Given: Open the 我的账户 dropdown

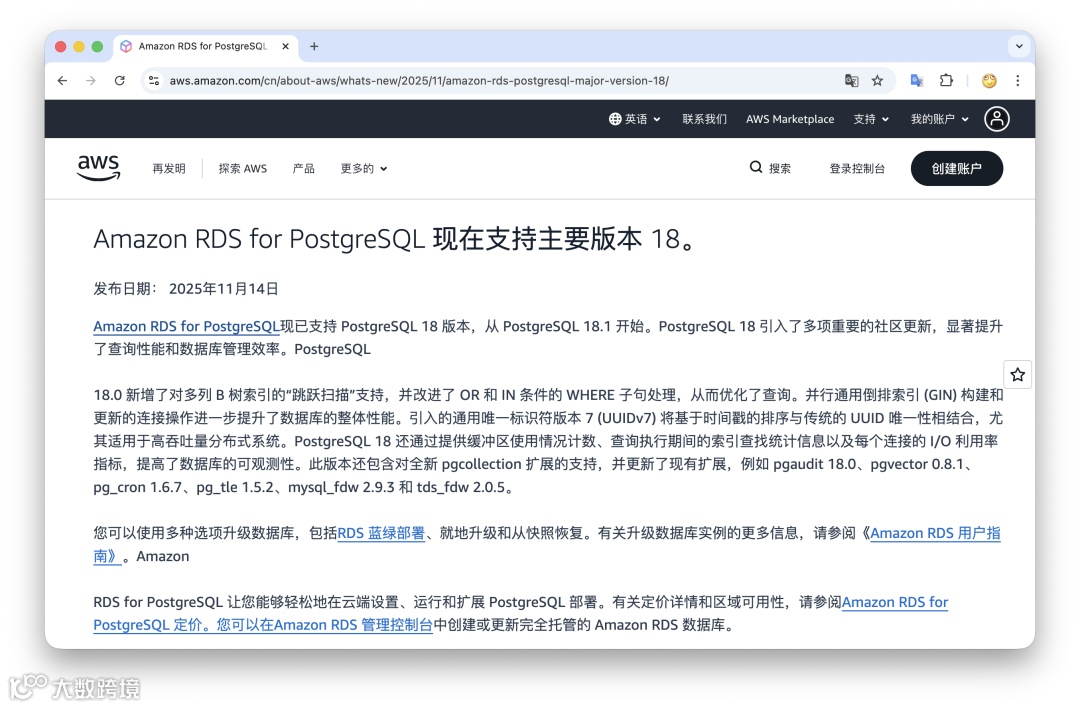Looking at the screenshot, I should tap(939, 119).
